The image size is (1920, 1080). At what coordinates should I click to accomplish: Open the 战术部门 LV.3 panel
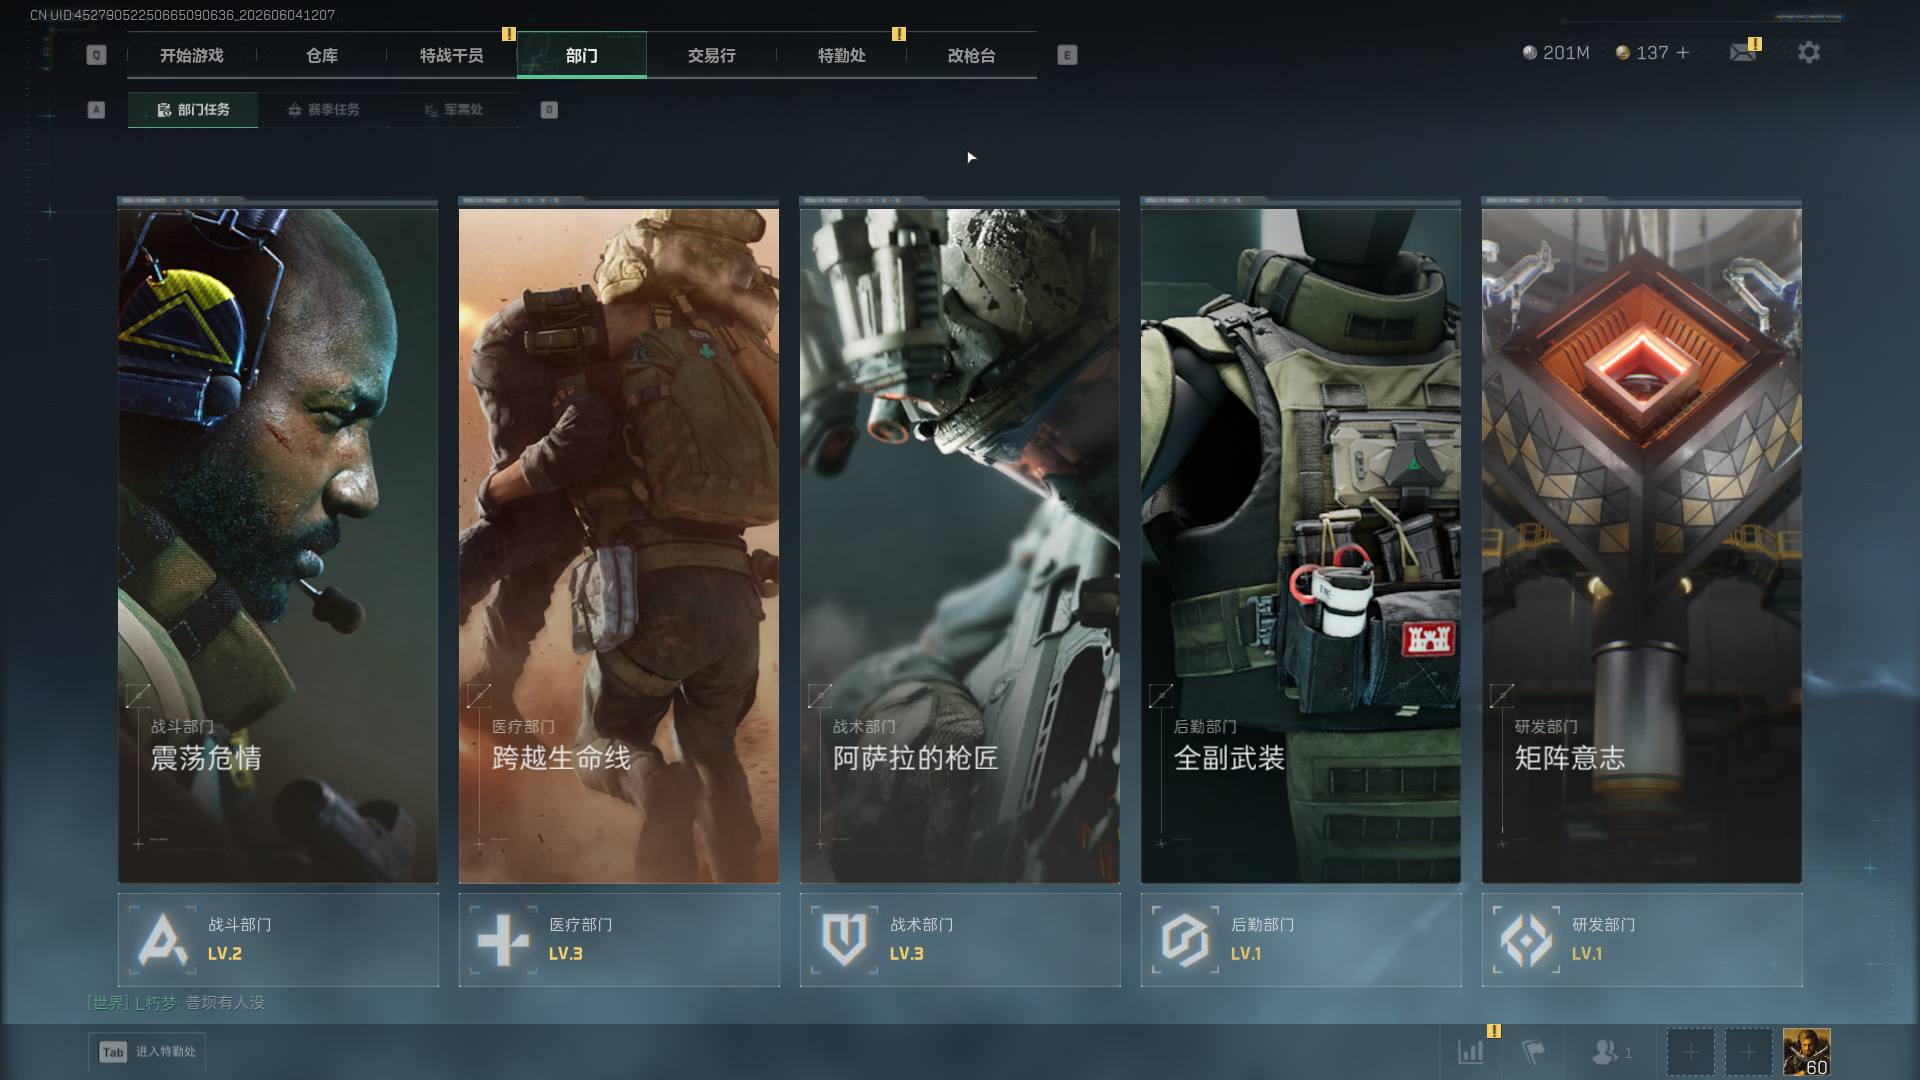pyautogui.click(x=960, y=940)
